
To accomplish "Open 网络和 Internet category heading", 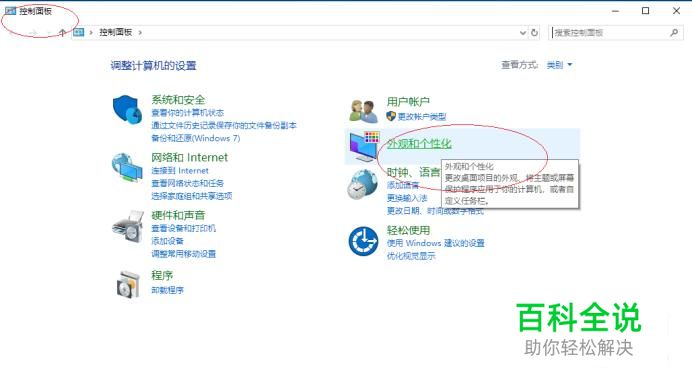I will point(189,158).
